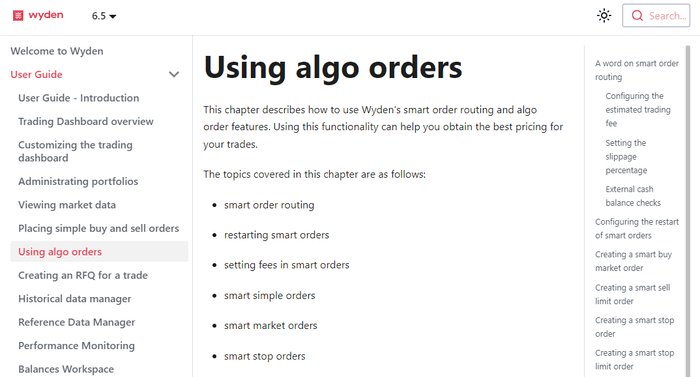Toggle the light/dark theme sun icon
700x377 pixels.
pos(604,16)
